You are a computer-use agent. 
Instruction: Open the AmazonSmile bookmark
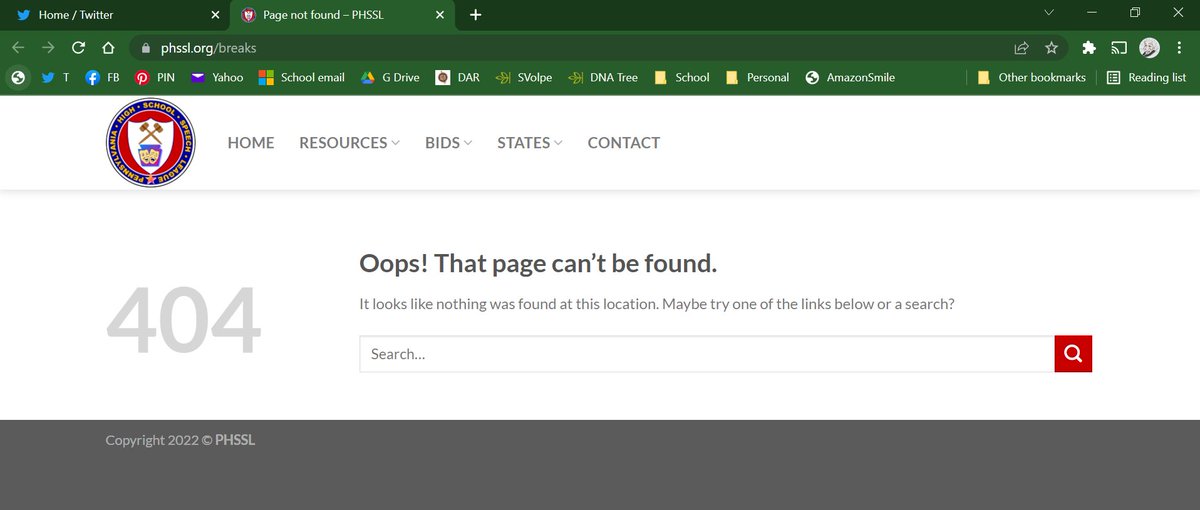click(x=849, y=77)
